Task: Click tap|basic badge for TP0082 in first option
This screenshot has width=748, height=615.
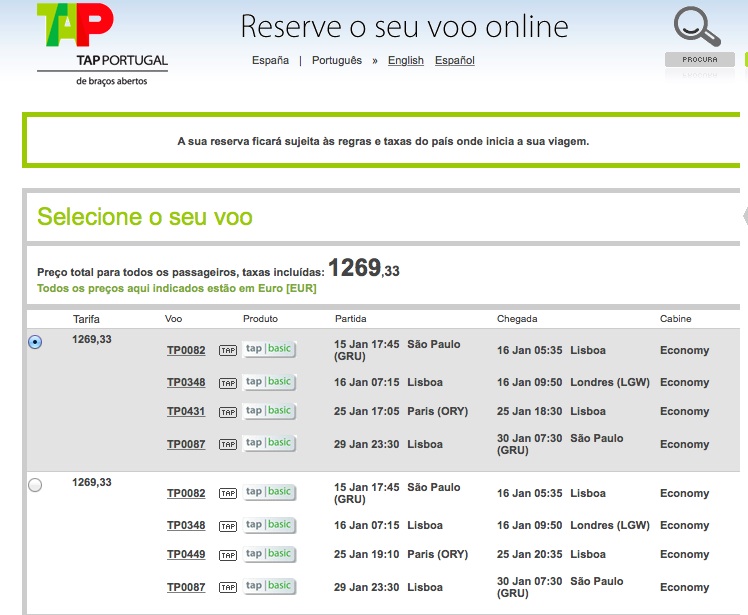Action: point(268,350)
